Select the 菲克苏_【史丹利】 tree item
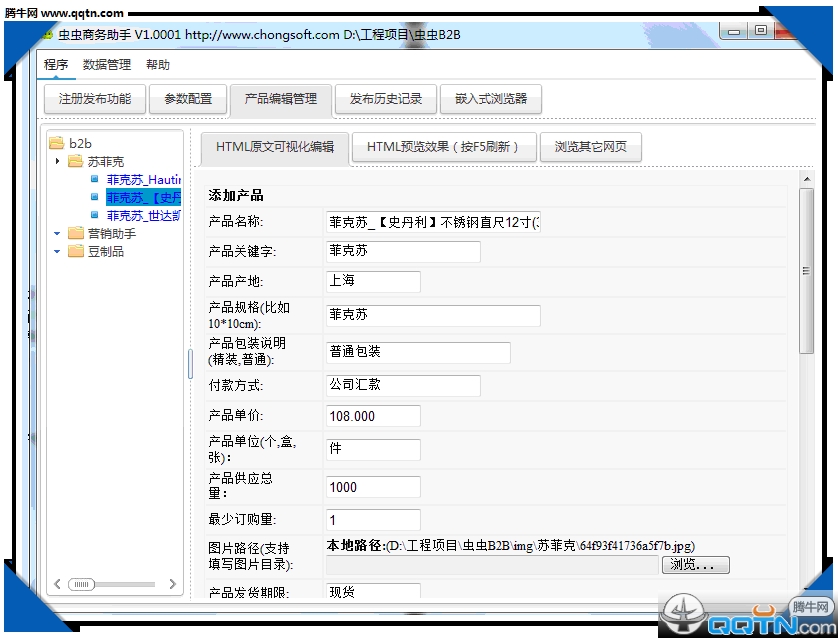The width and height of the screenshot is (838, 638). coord(143,197)
